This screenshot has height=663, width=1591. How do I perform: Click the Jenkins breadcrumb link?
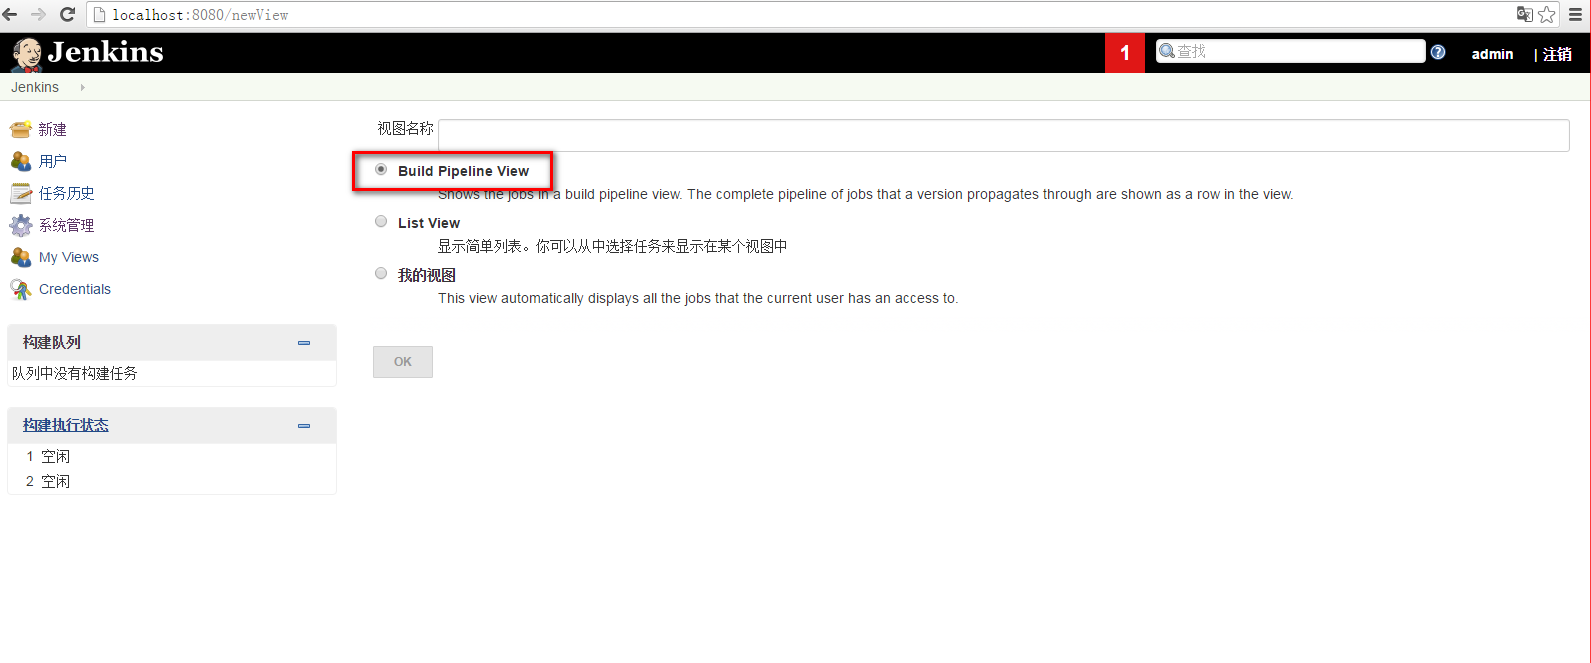(x=35, y=87)
